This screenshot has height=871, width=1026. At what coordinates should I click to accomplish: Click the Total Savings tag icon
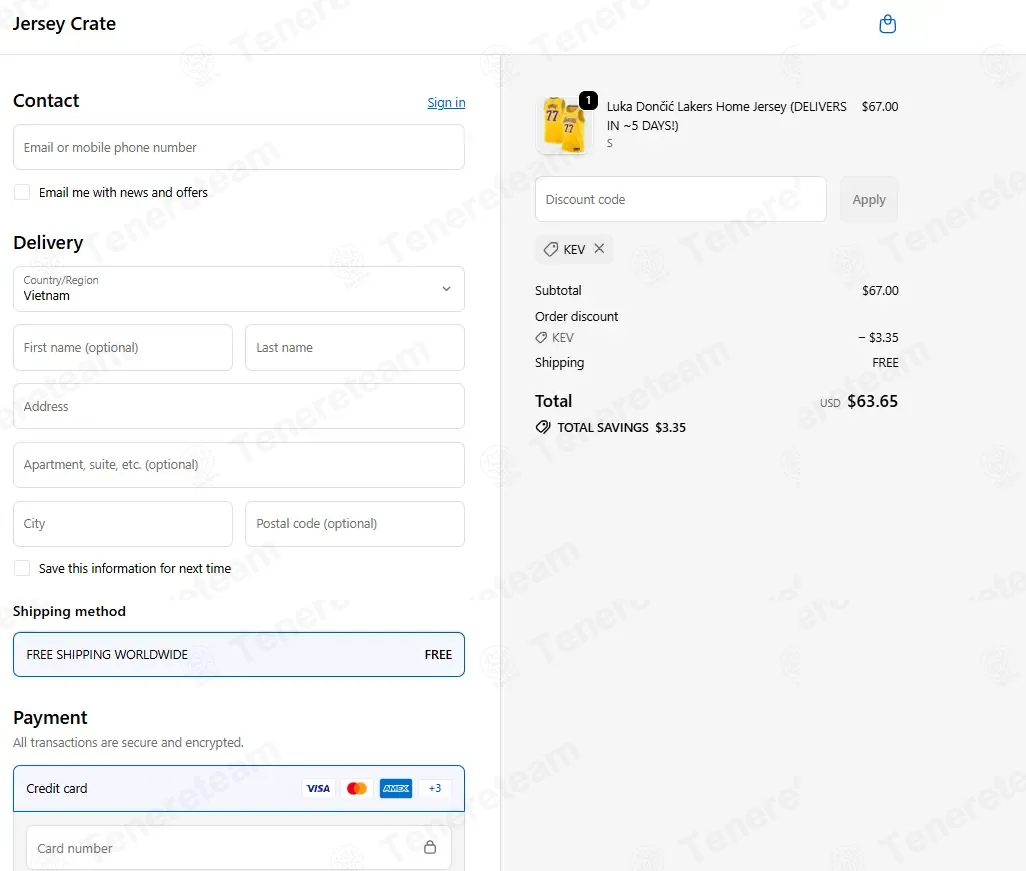click(542, 427)
